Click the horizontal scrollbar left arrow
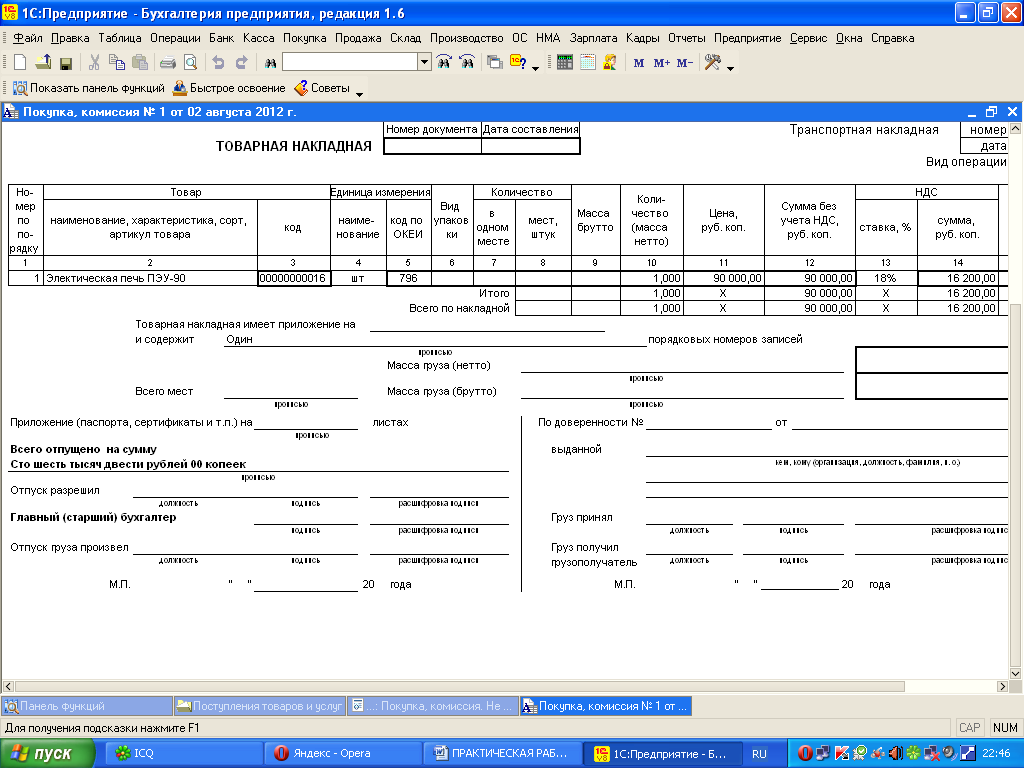 point(8,686)
